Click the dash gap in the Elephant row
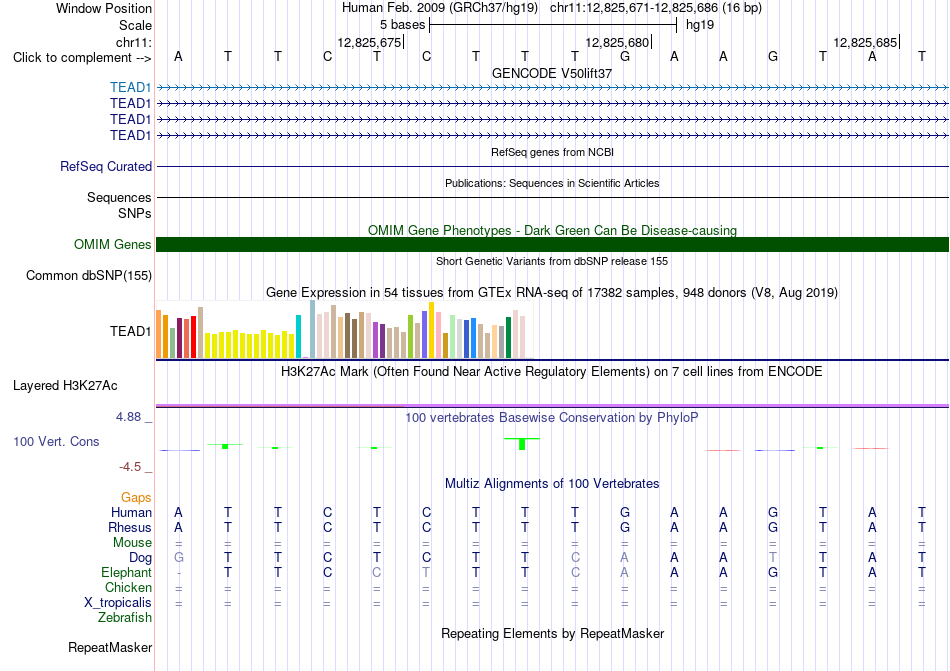 [x=178, y=573]
